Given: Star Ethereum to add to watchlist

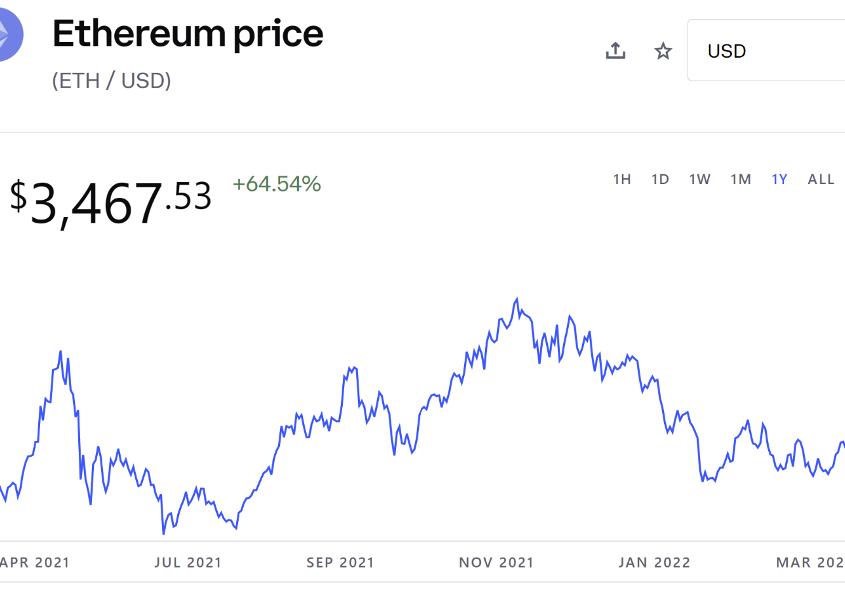Looking at the screenshot, I should pos(663,51).
